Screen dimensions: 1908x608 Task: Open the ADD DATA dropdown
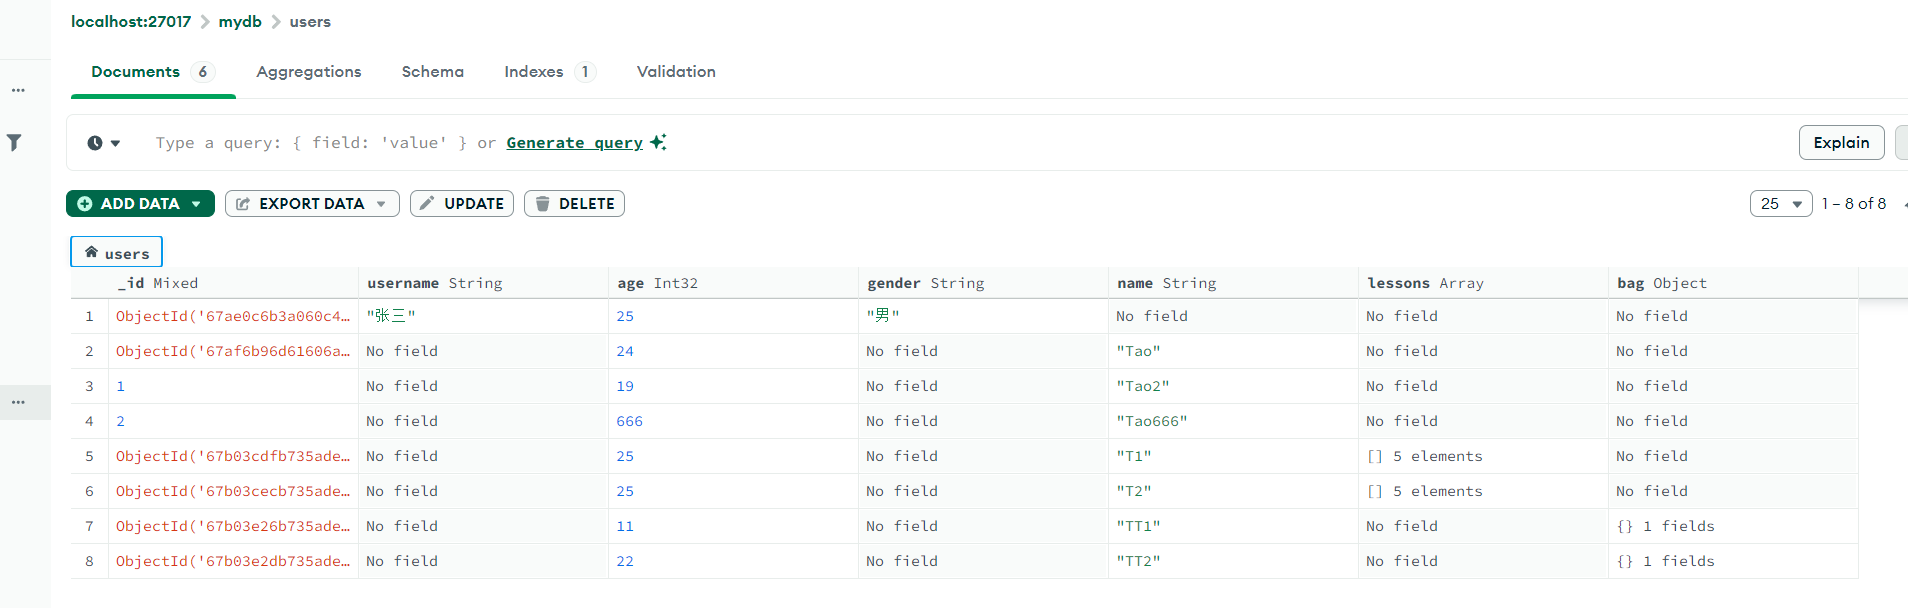pos(140,204)
